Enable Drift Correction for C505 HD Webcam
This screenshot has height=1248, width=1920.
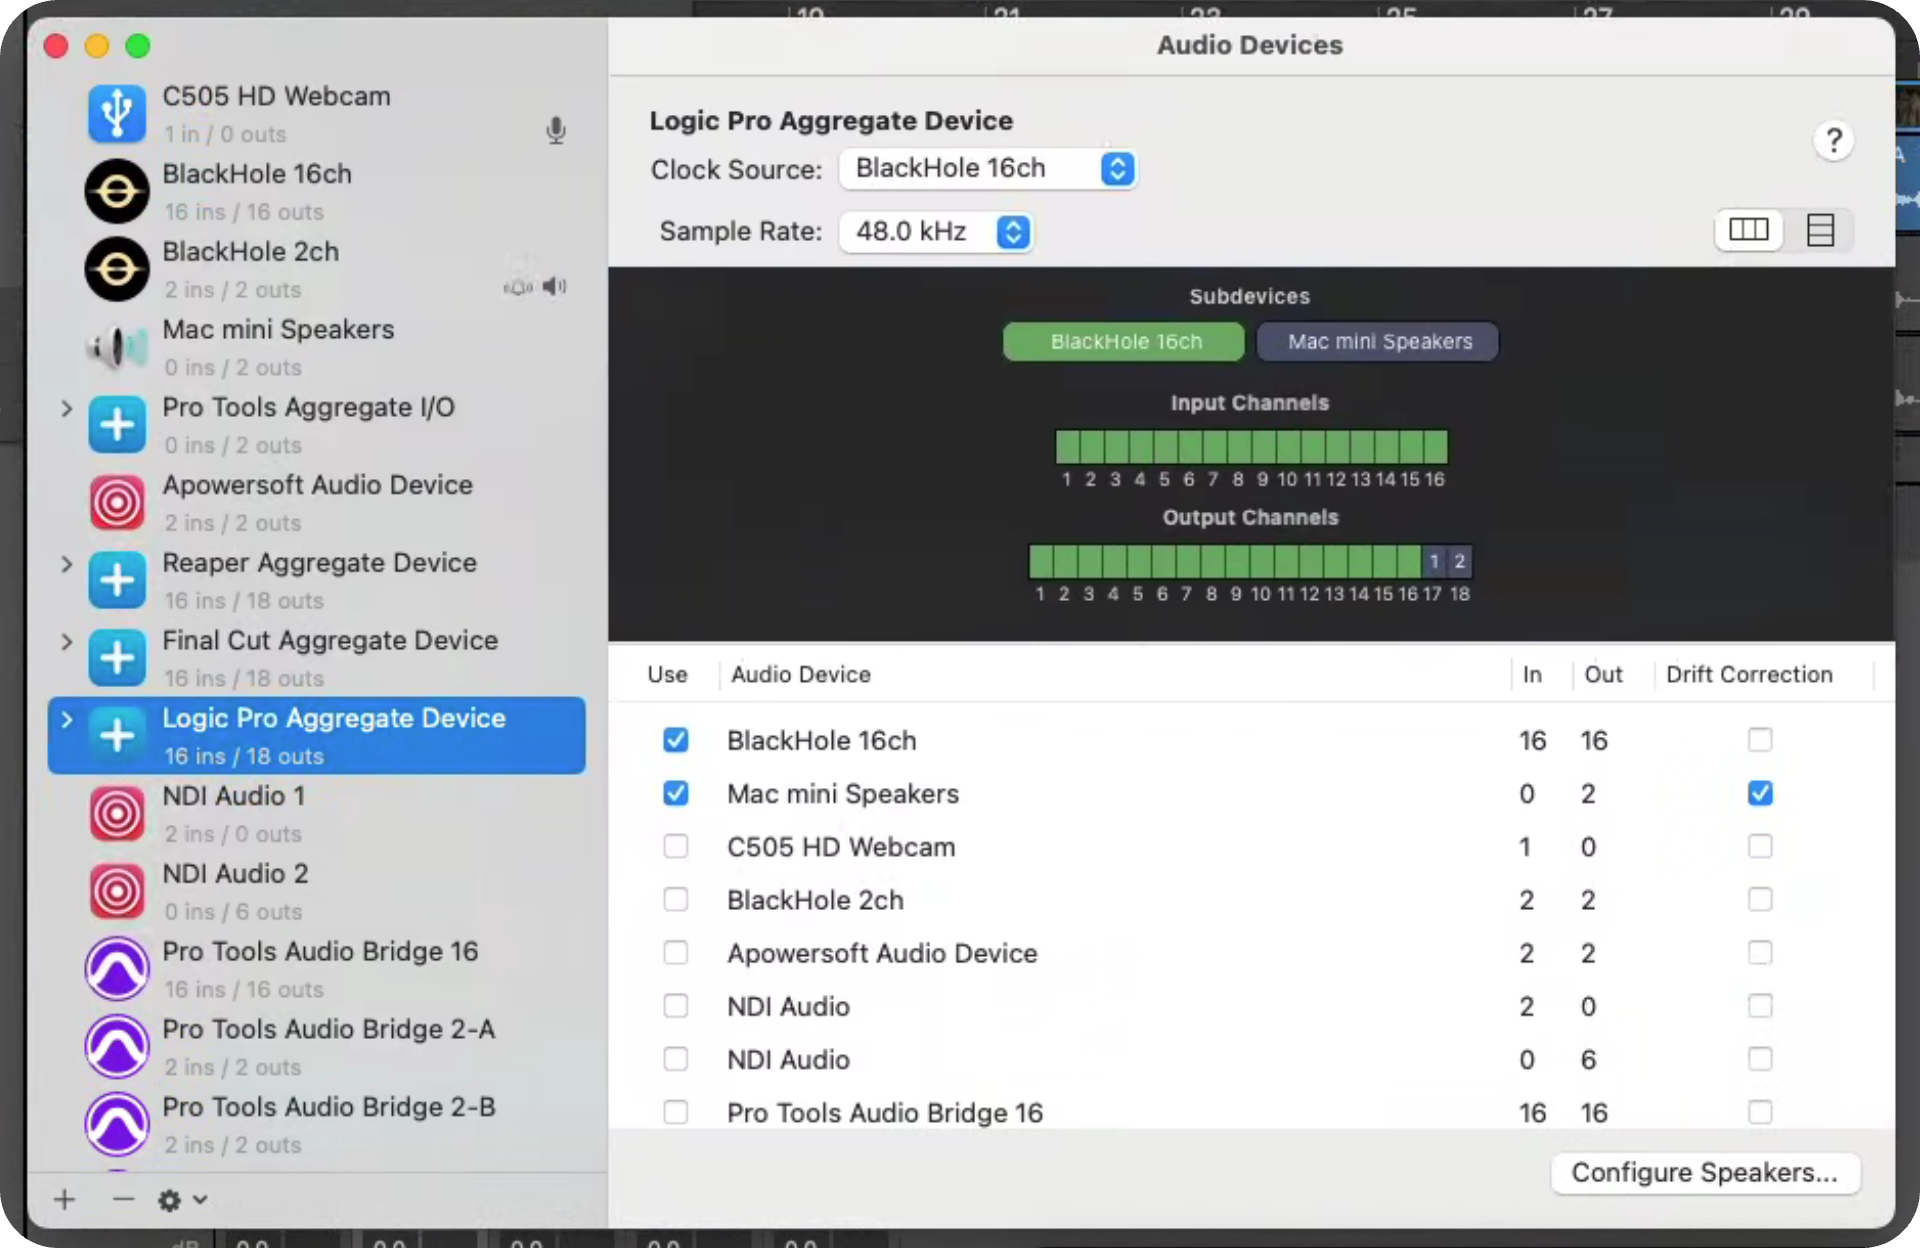pos(1760,846)
